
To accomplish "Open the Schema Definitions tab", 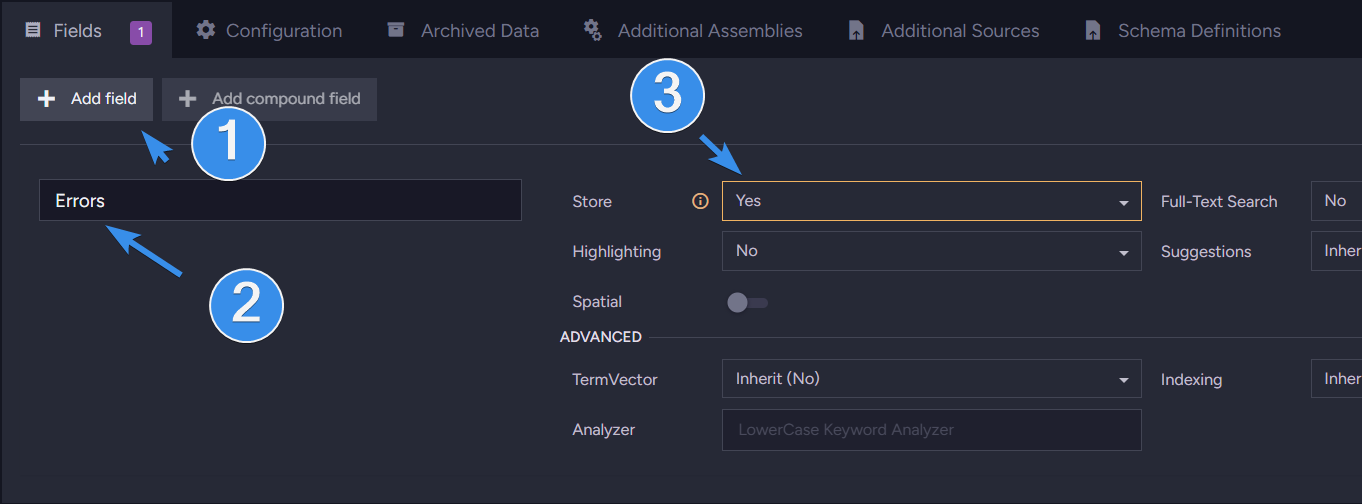I will tap(1198, 31).
